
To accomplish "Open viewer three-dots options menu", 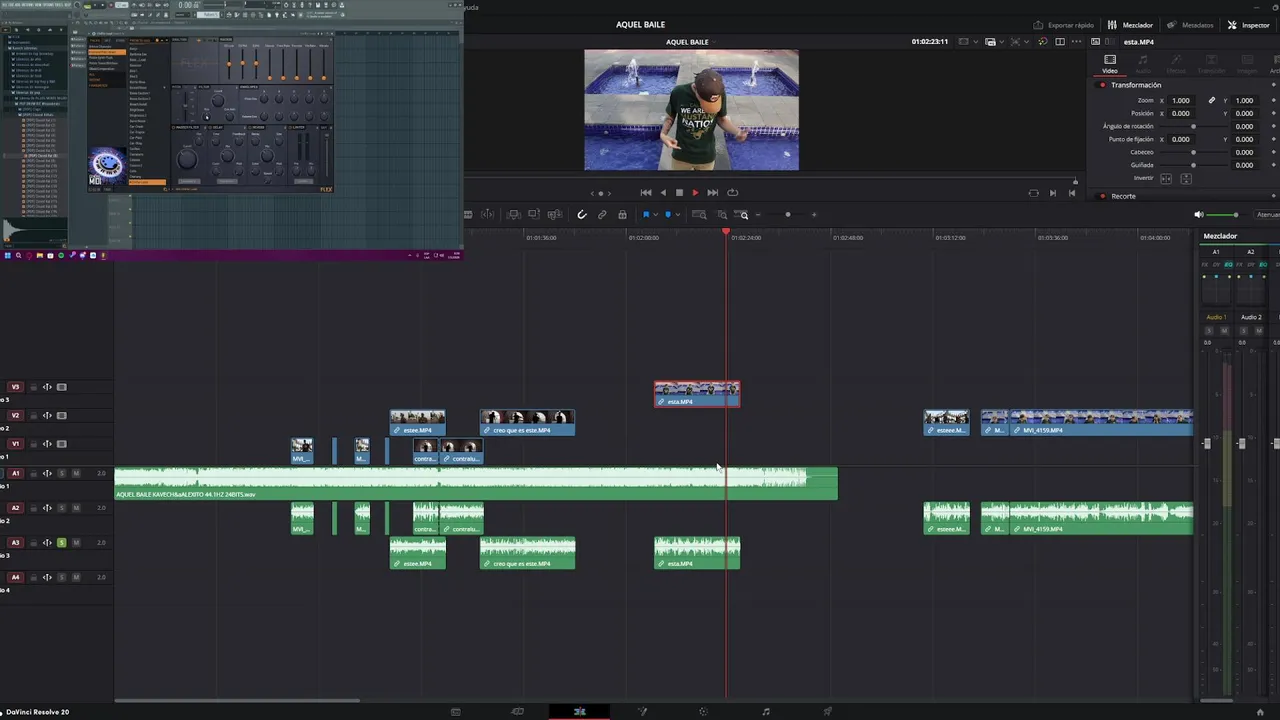I will [1074, 41].
